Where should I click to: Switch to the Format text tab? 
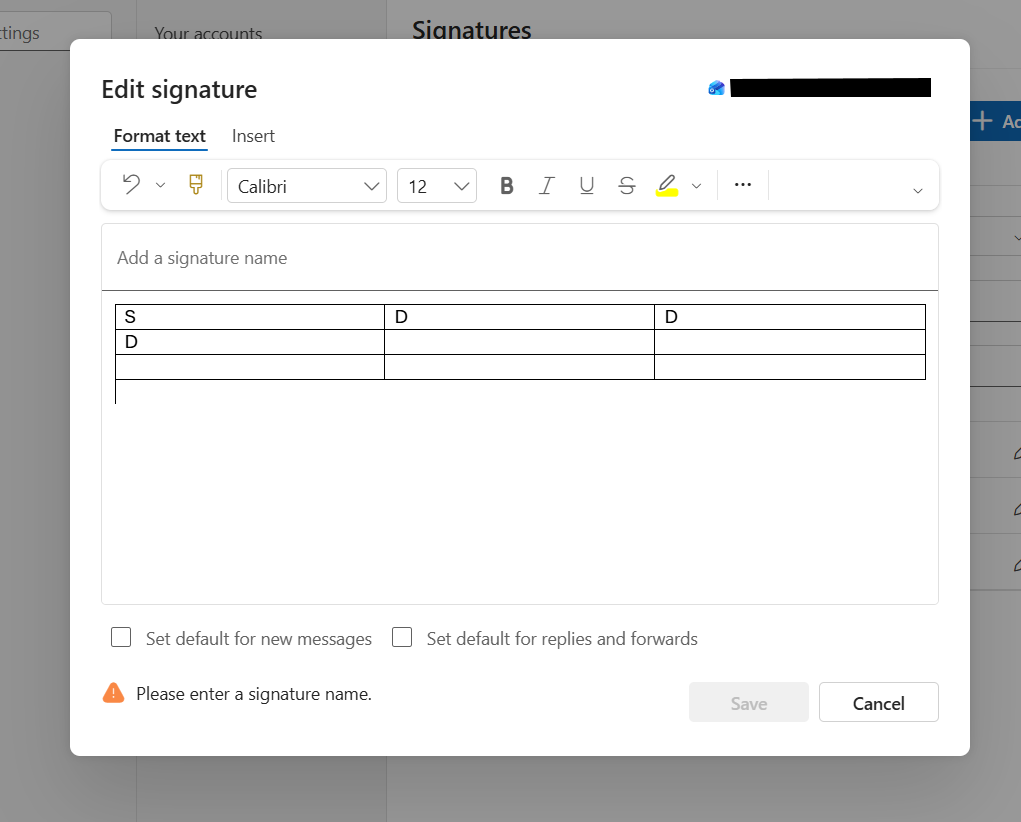tap(160, 136)
